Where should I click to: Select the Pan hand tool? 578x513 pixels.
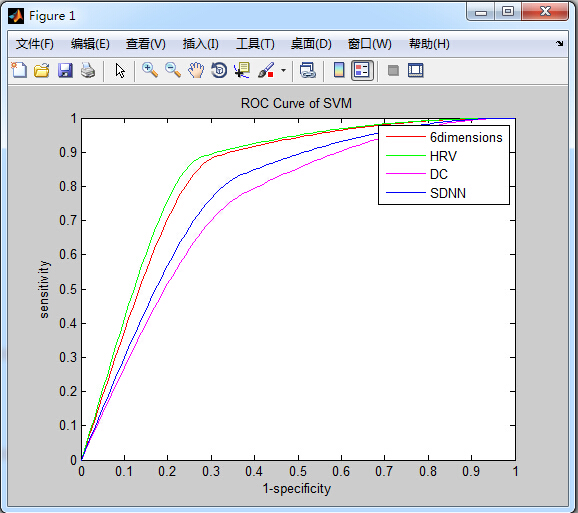pos(196,70)
